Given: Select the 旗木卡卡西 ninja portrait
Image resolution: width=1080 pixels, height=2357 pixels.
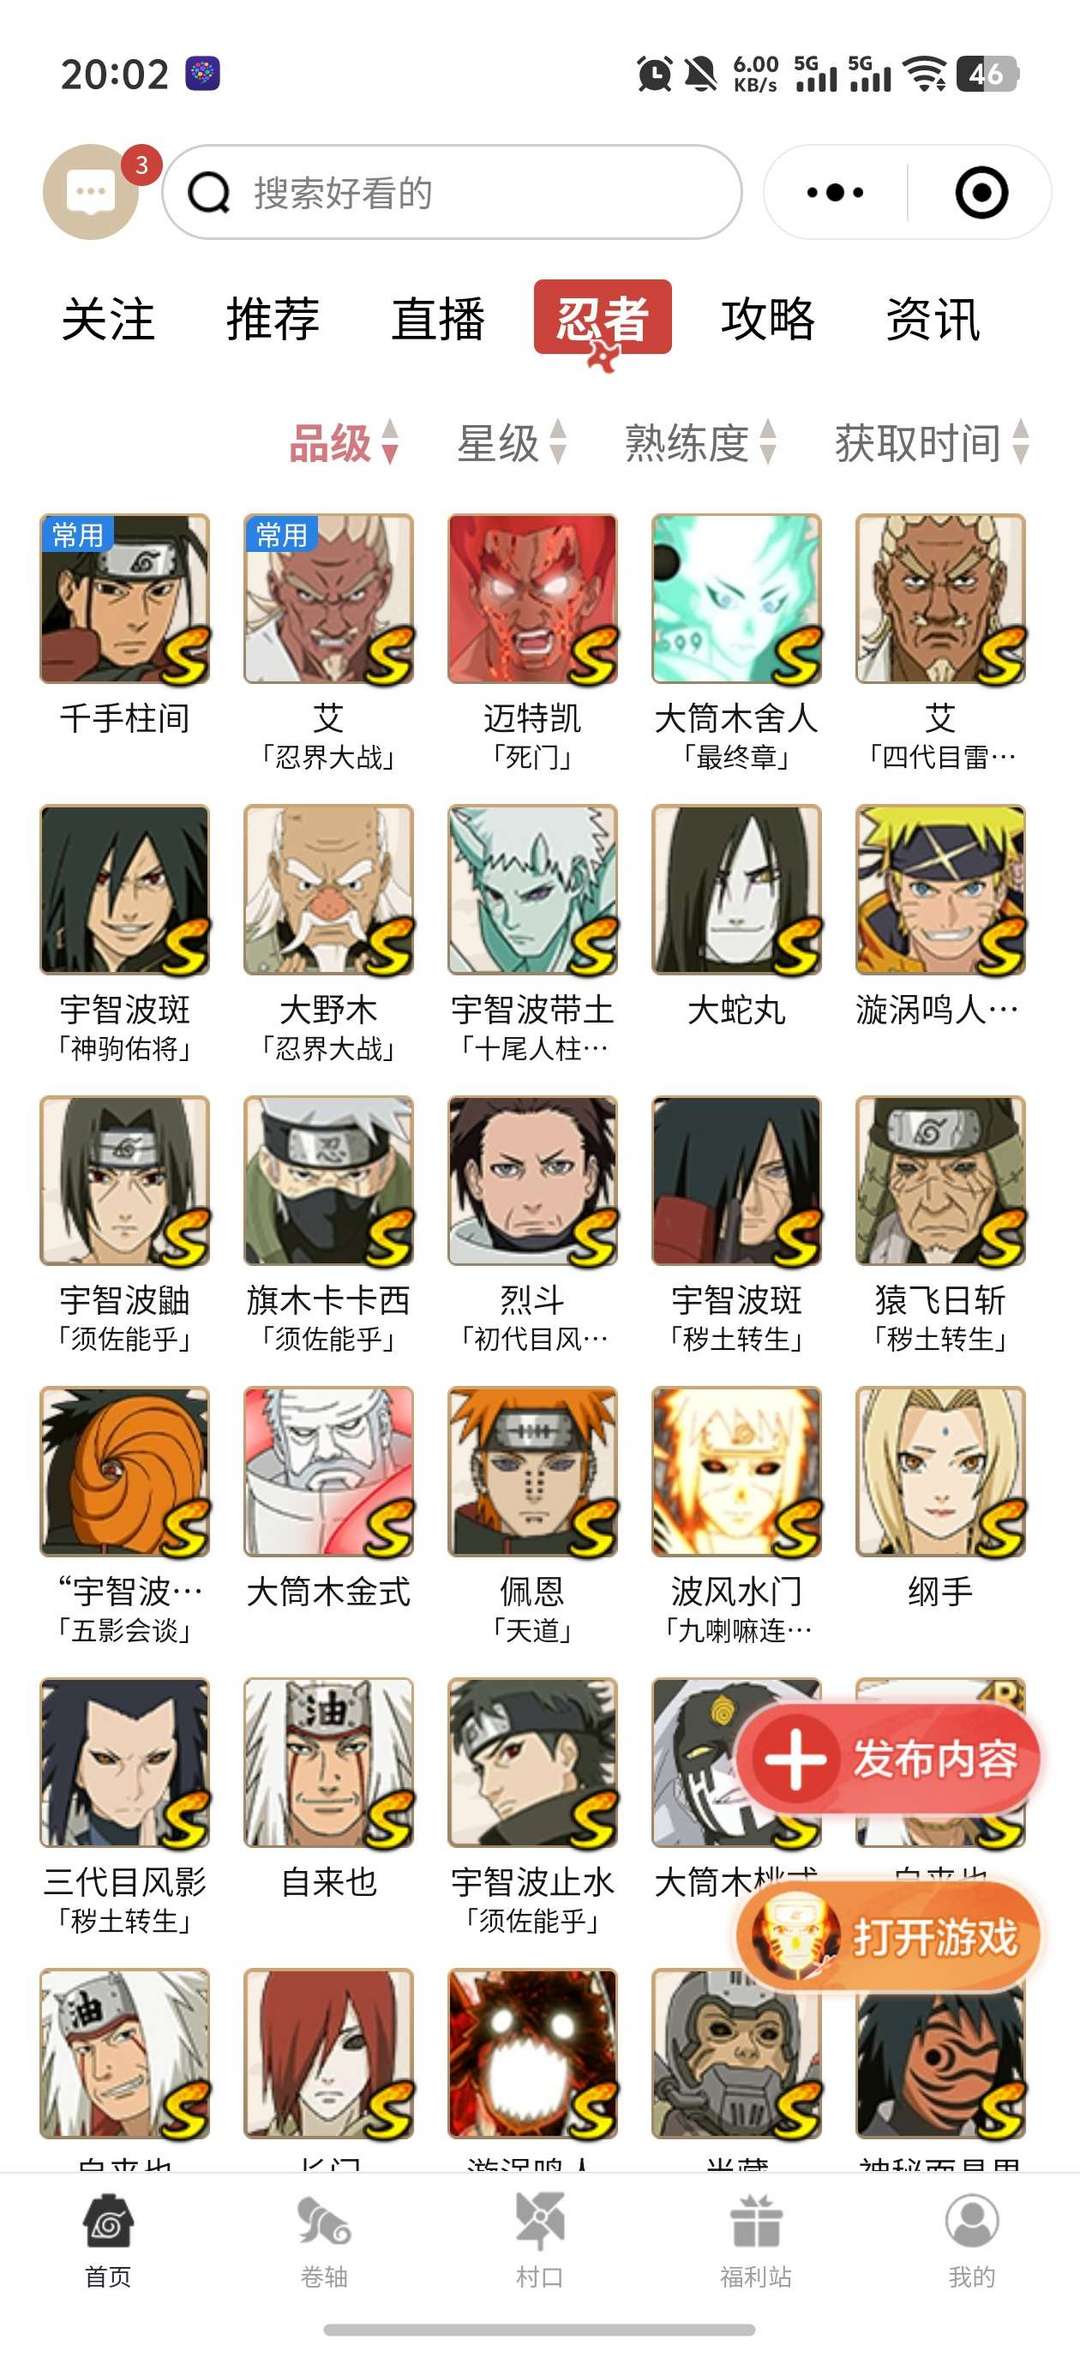Looking at the screenshot, I should pyautogui.click(x=329, y=1181).
